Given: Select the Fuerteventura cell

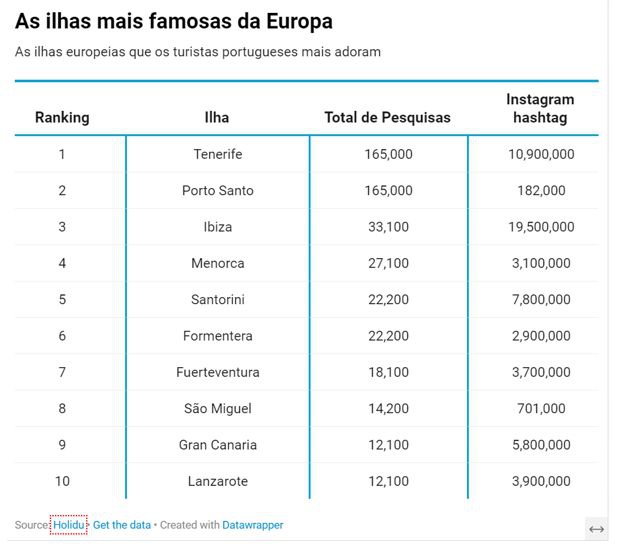Looking at the screenshot, I should click(x=218, y=372).
